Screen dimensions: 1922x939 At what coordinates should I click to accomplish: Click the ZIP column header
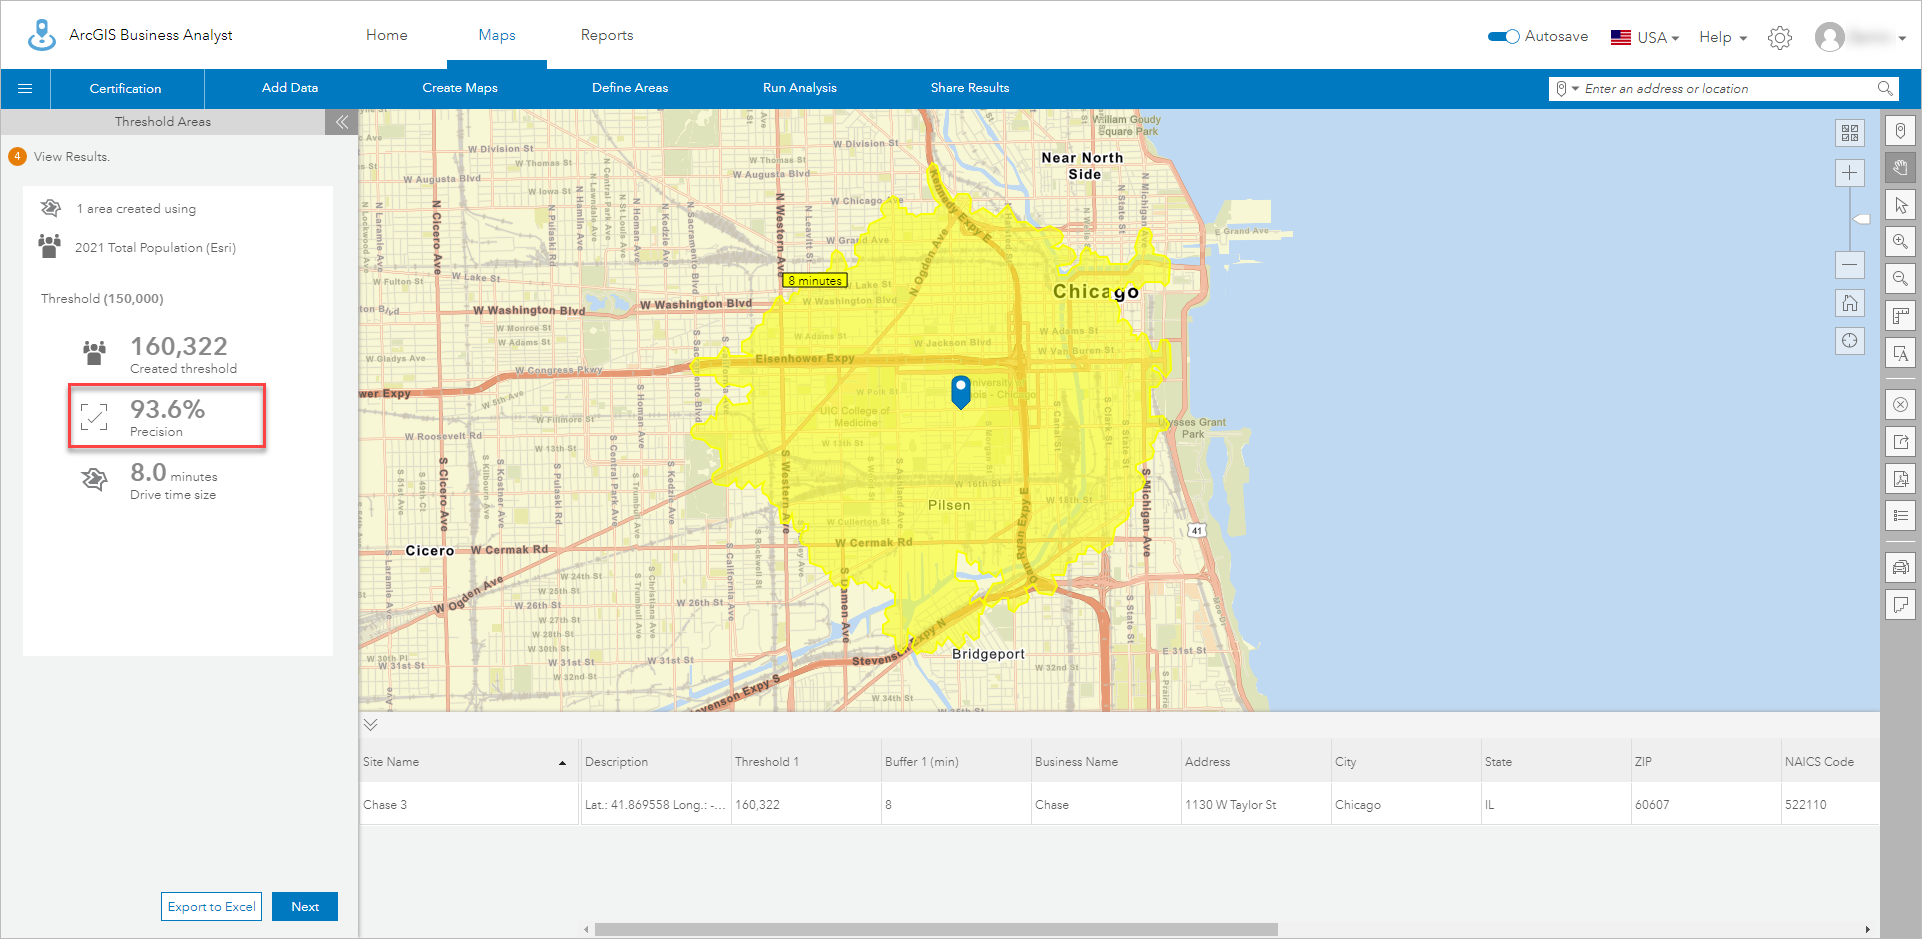click(x=1705, y=762)
